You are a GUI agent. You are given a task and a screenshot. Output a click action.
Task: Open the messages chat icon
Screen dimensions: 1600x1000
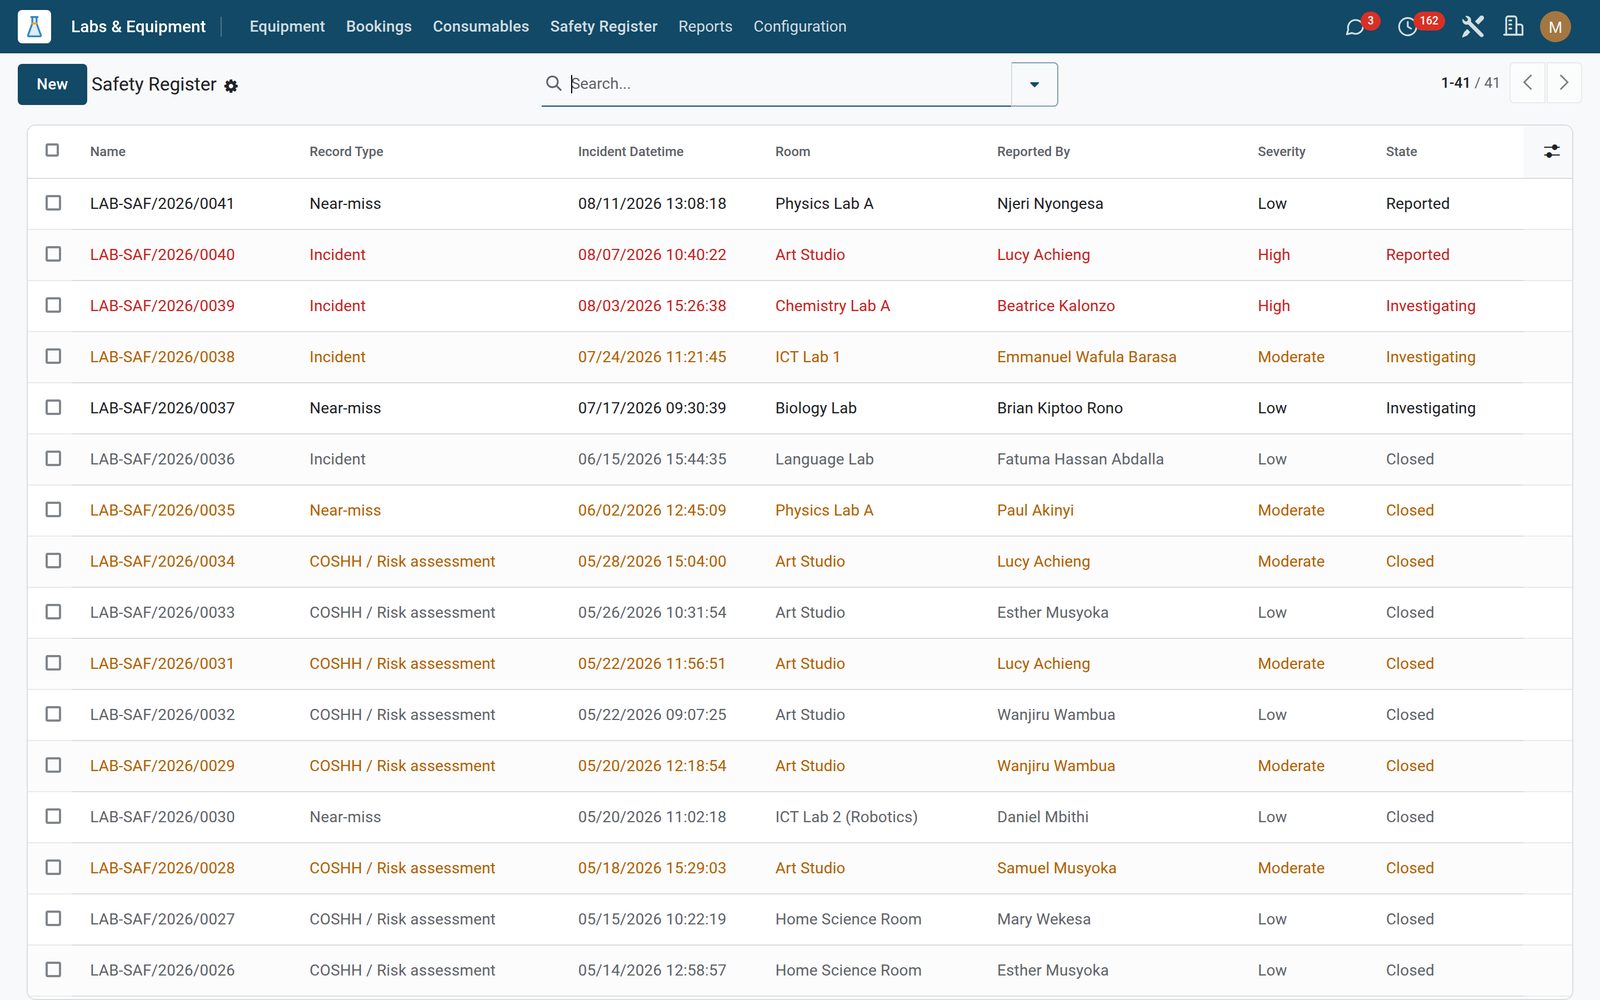tap(1355, 27)
